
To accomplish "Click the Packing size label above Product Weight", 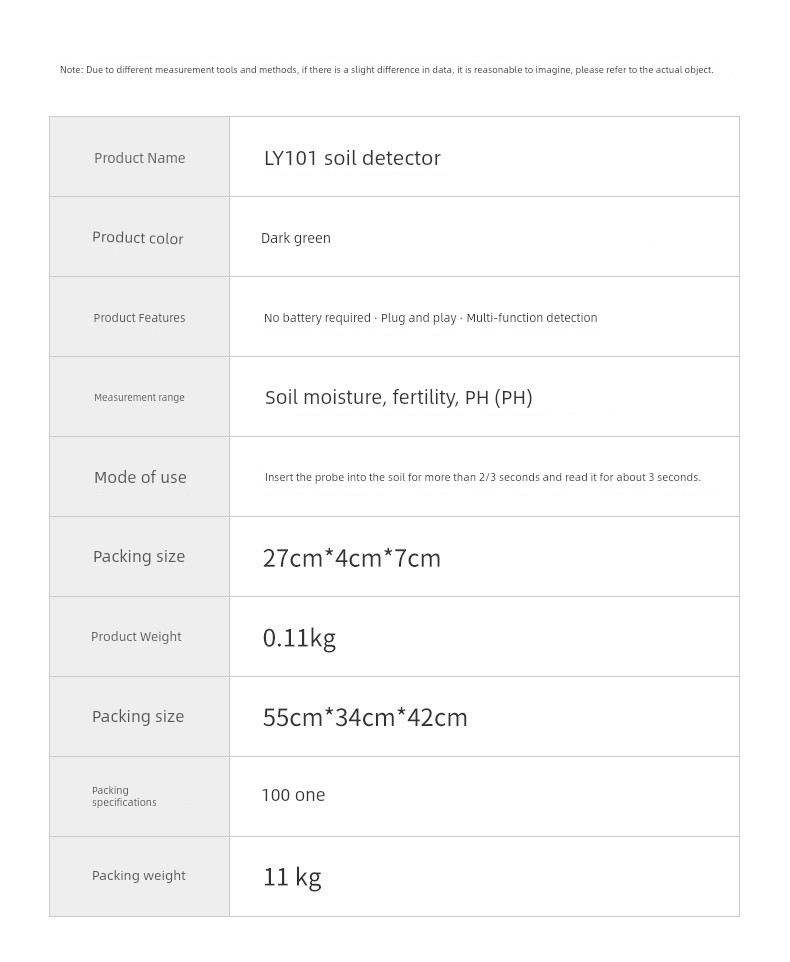I will (x=139, y=557).
